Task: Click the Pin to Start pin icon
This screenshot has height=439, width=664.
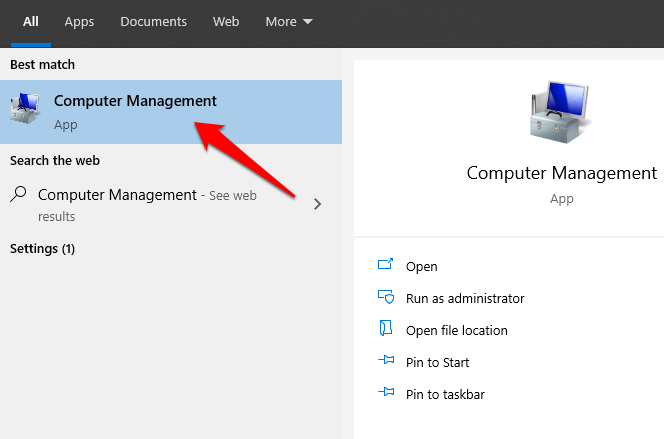Action: (386, 360)
